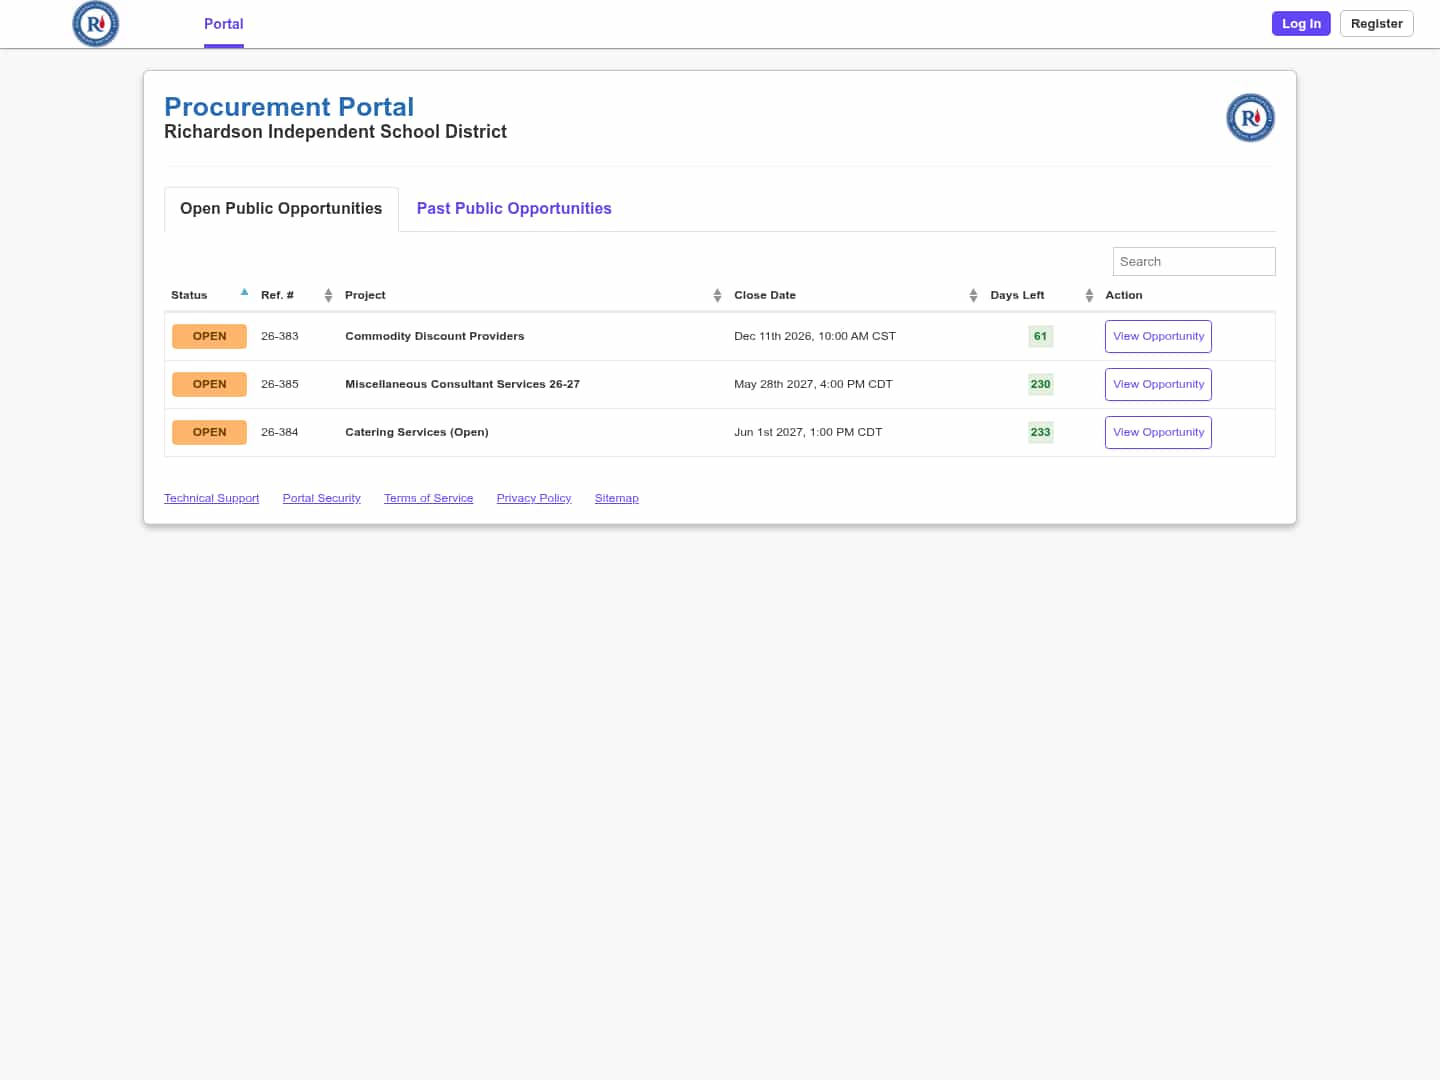
Task: View the Catering Services (Open) opportunity
Action: (1158, 433)
